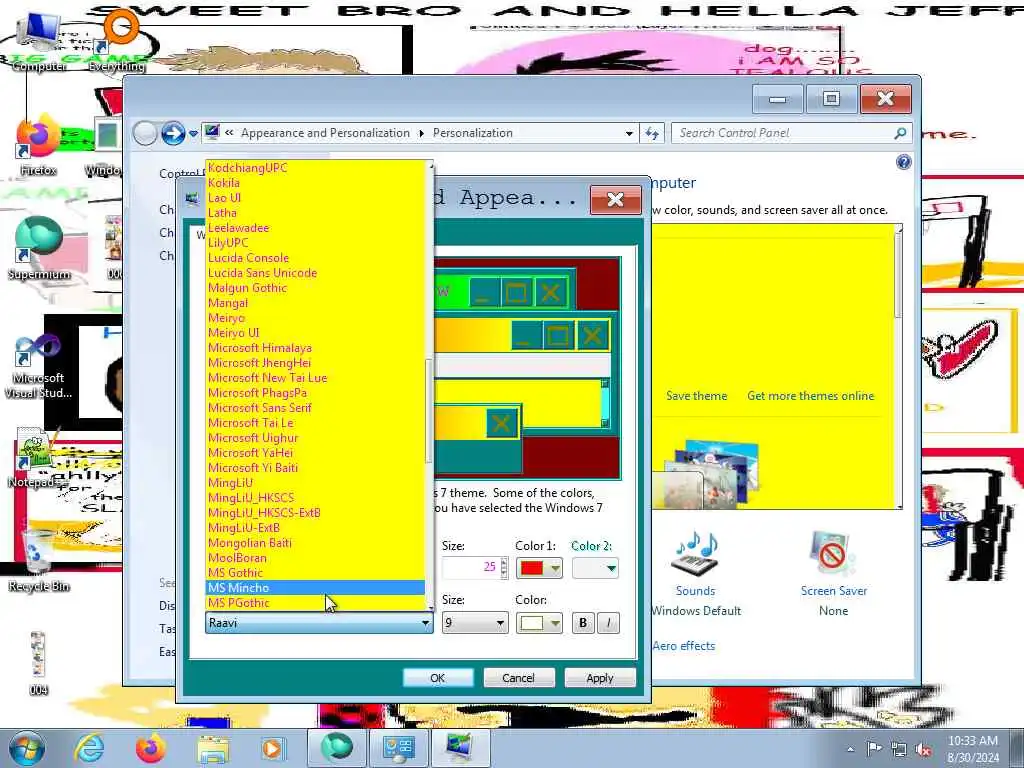Open Windows Media Player from the taskbar
1024x768 pixels.
(272, 748)
